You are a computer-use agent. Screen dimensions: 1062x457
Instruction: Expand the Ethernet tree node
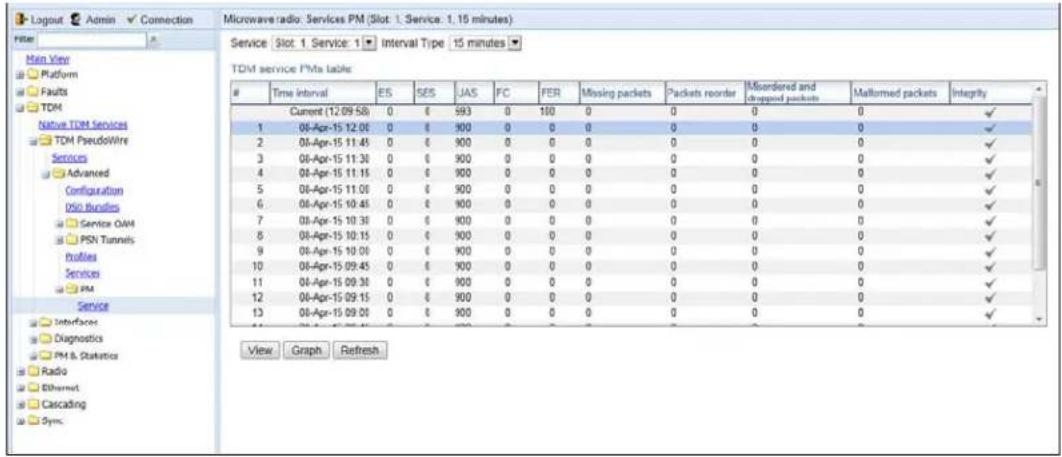(21, 388)
